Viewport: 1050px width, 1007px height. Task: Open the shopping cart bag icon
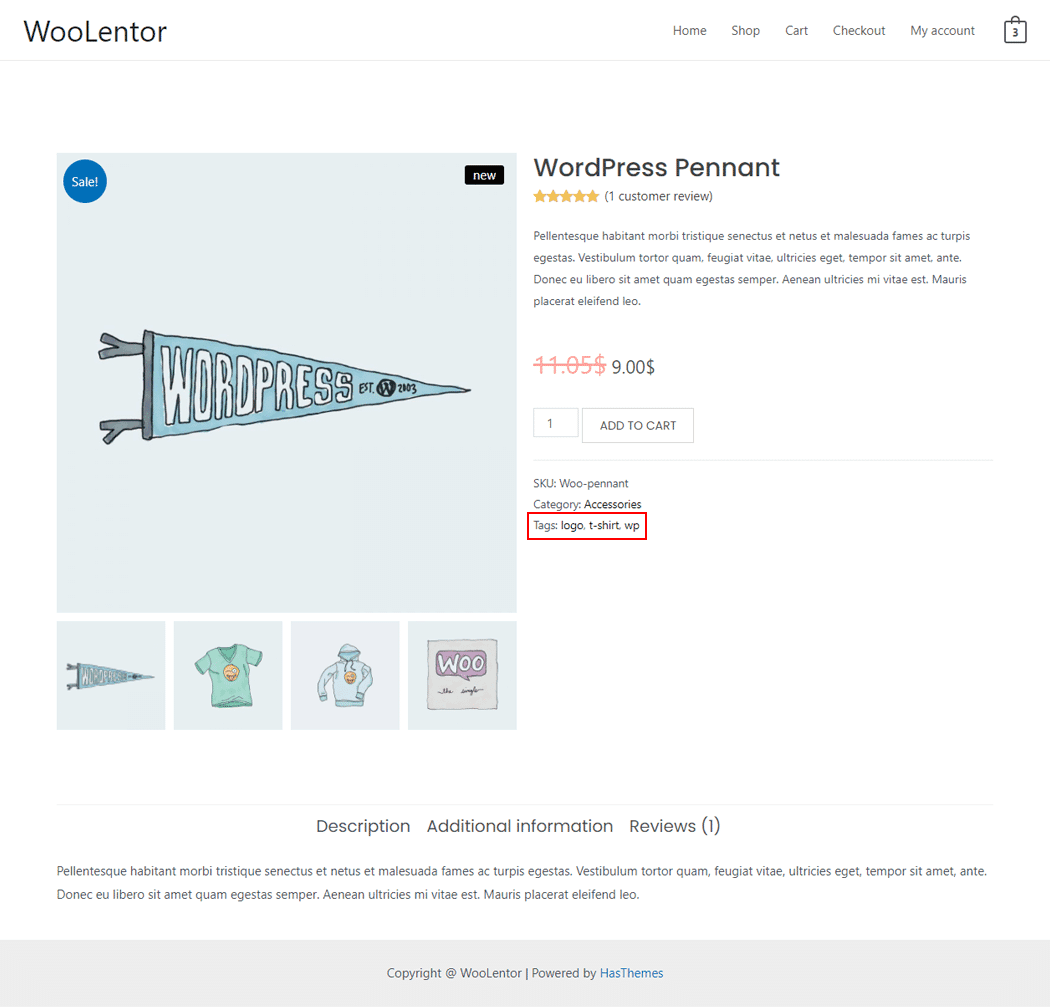point(1015,30)
